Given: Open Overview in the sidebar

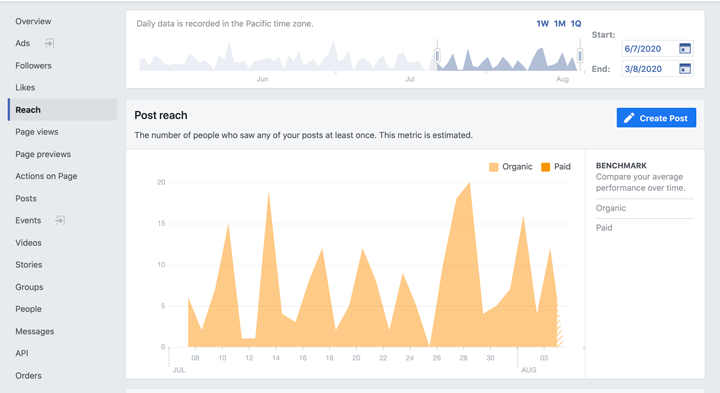Looking at the screenshot, I should coord(33,21).
